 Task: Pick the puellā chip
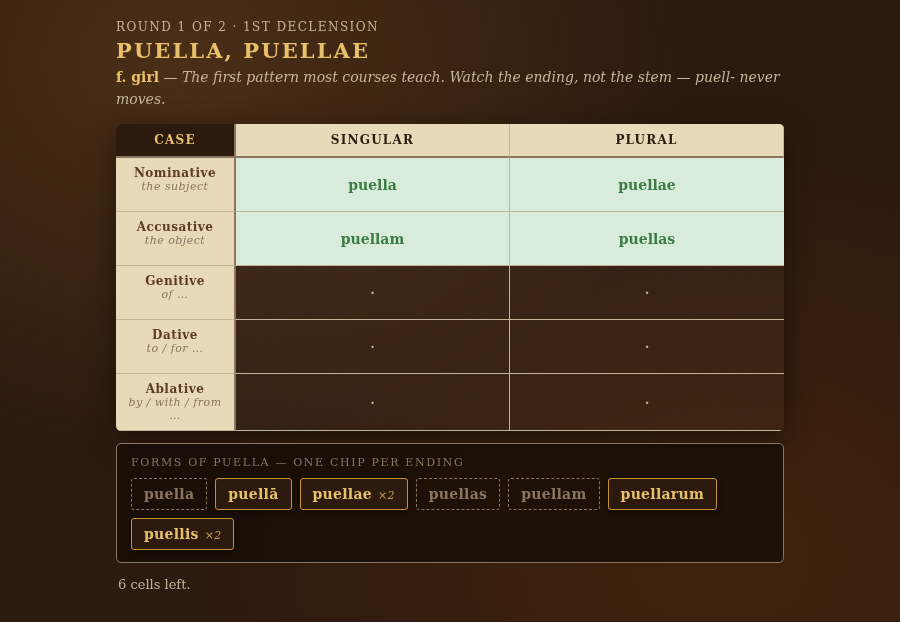click(253, 494)
